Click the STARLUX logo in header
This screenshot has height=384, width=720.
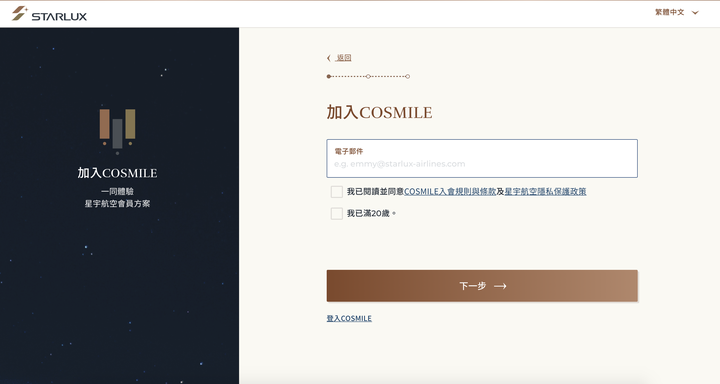(49, 14)
